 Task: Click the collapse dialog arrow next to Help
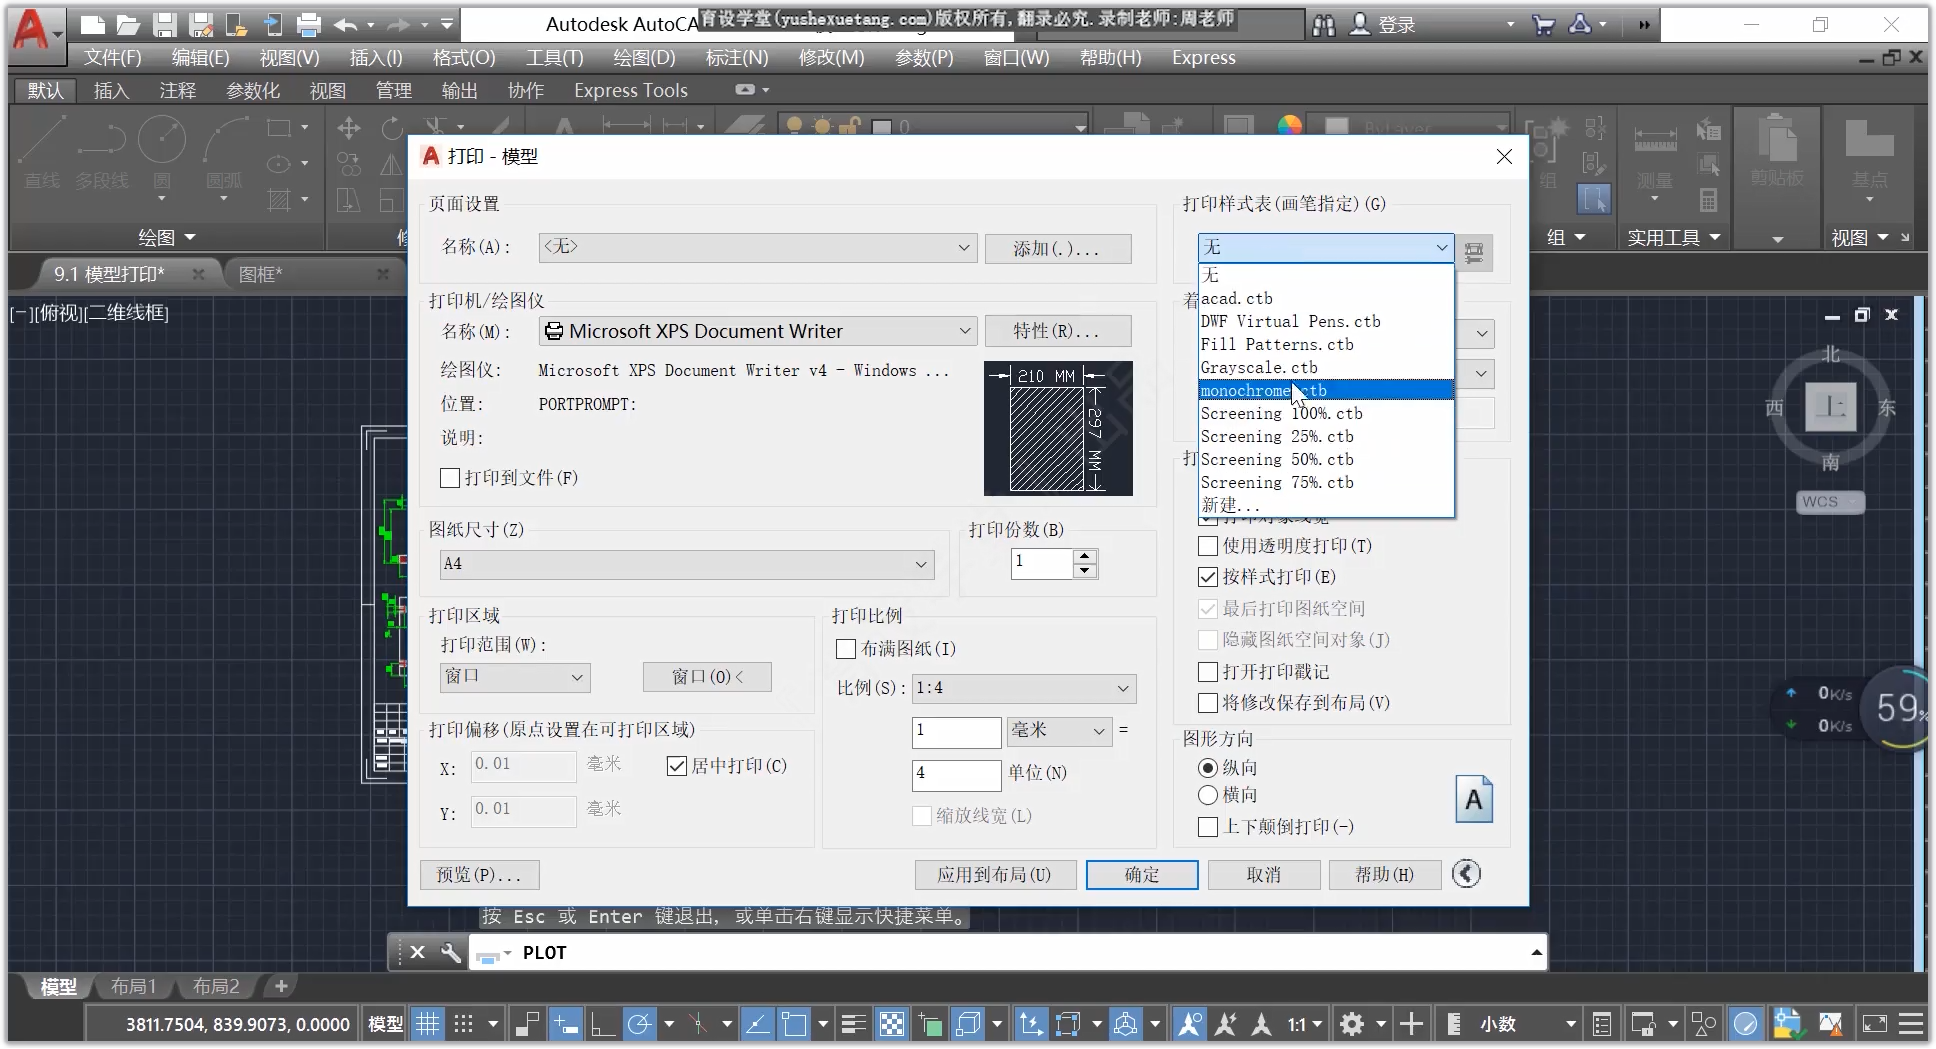[x=1466, y=874]
